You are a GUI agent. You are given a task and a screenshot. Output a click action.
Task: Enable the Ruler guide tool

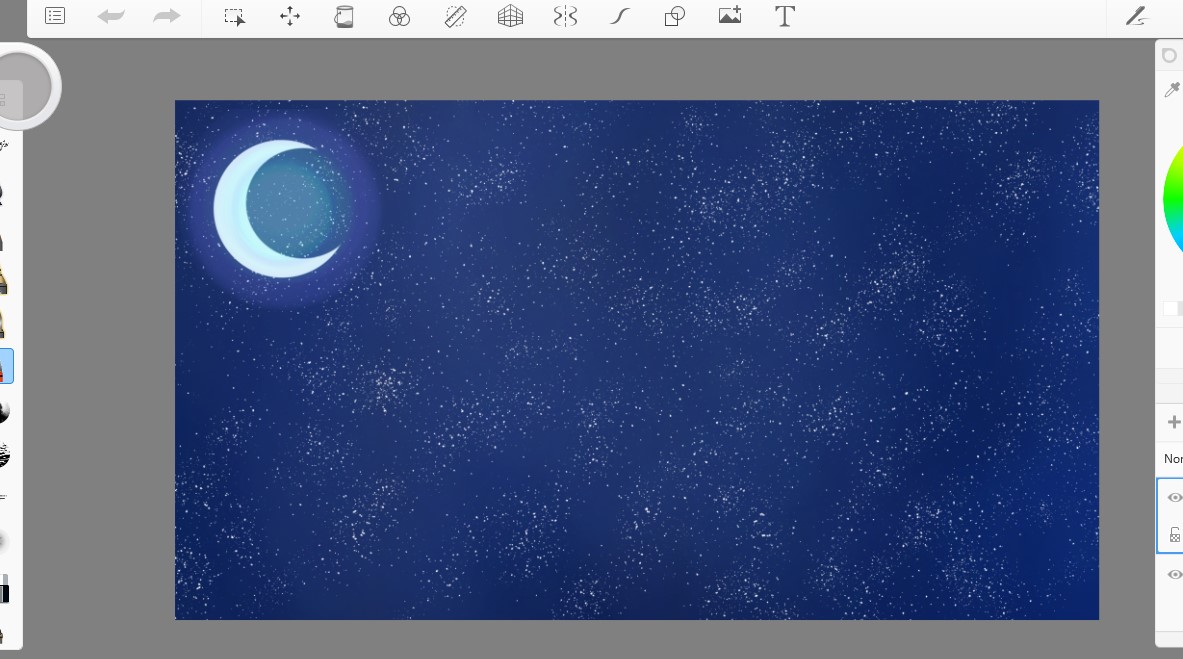click(456, 17)
